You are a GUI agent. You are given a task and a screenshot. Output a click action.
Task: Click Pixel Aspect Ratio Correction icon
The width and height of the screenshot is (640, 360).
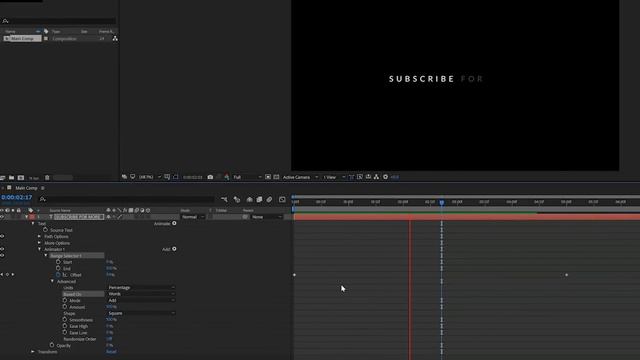[x=351, y=177]
